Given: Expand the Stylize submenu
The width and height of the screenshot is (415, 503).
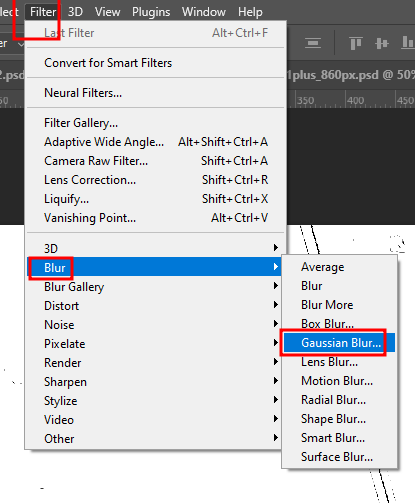Looking at the screenshot, I should click(x=155, y=400).
